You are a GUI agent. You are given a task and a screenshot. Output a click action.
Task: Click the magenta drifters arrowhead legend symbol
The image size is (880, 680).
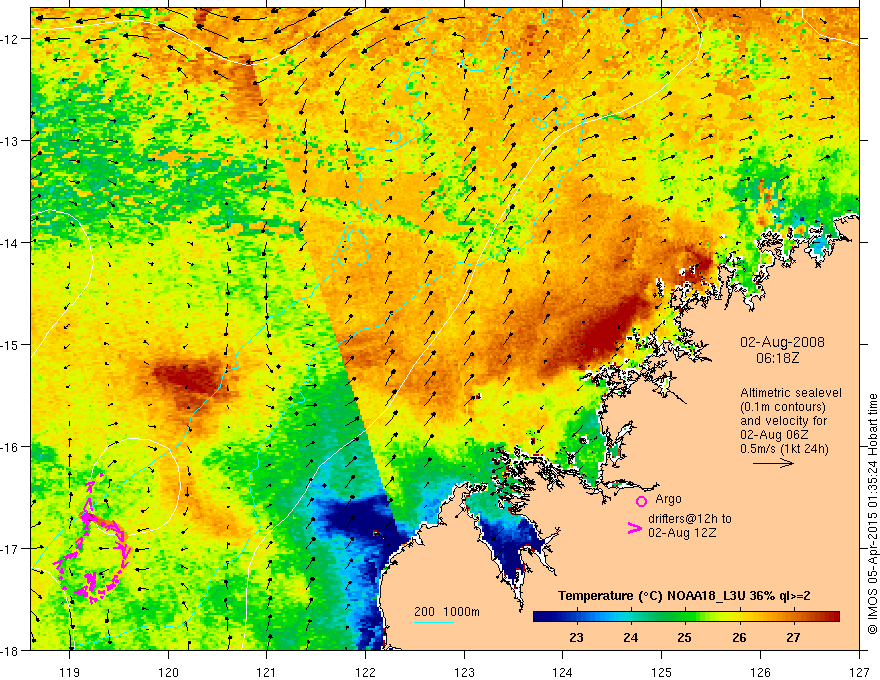point(634,528)
